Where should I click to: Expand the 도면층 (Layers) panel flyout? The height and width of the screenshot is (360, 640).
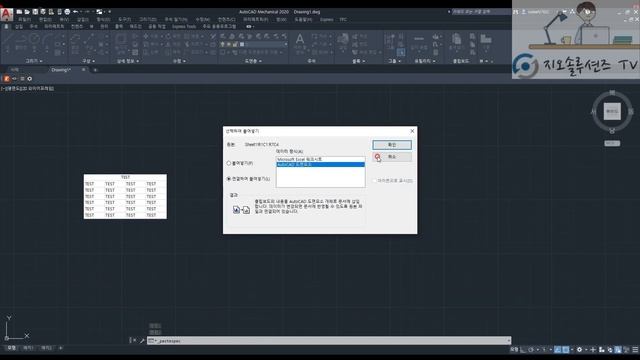253,61
